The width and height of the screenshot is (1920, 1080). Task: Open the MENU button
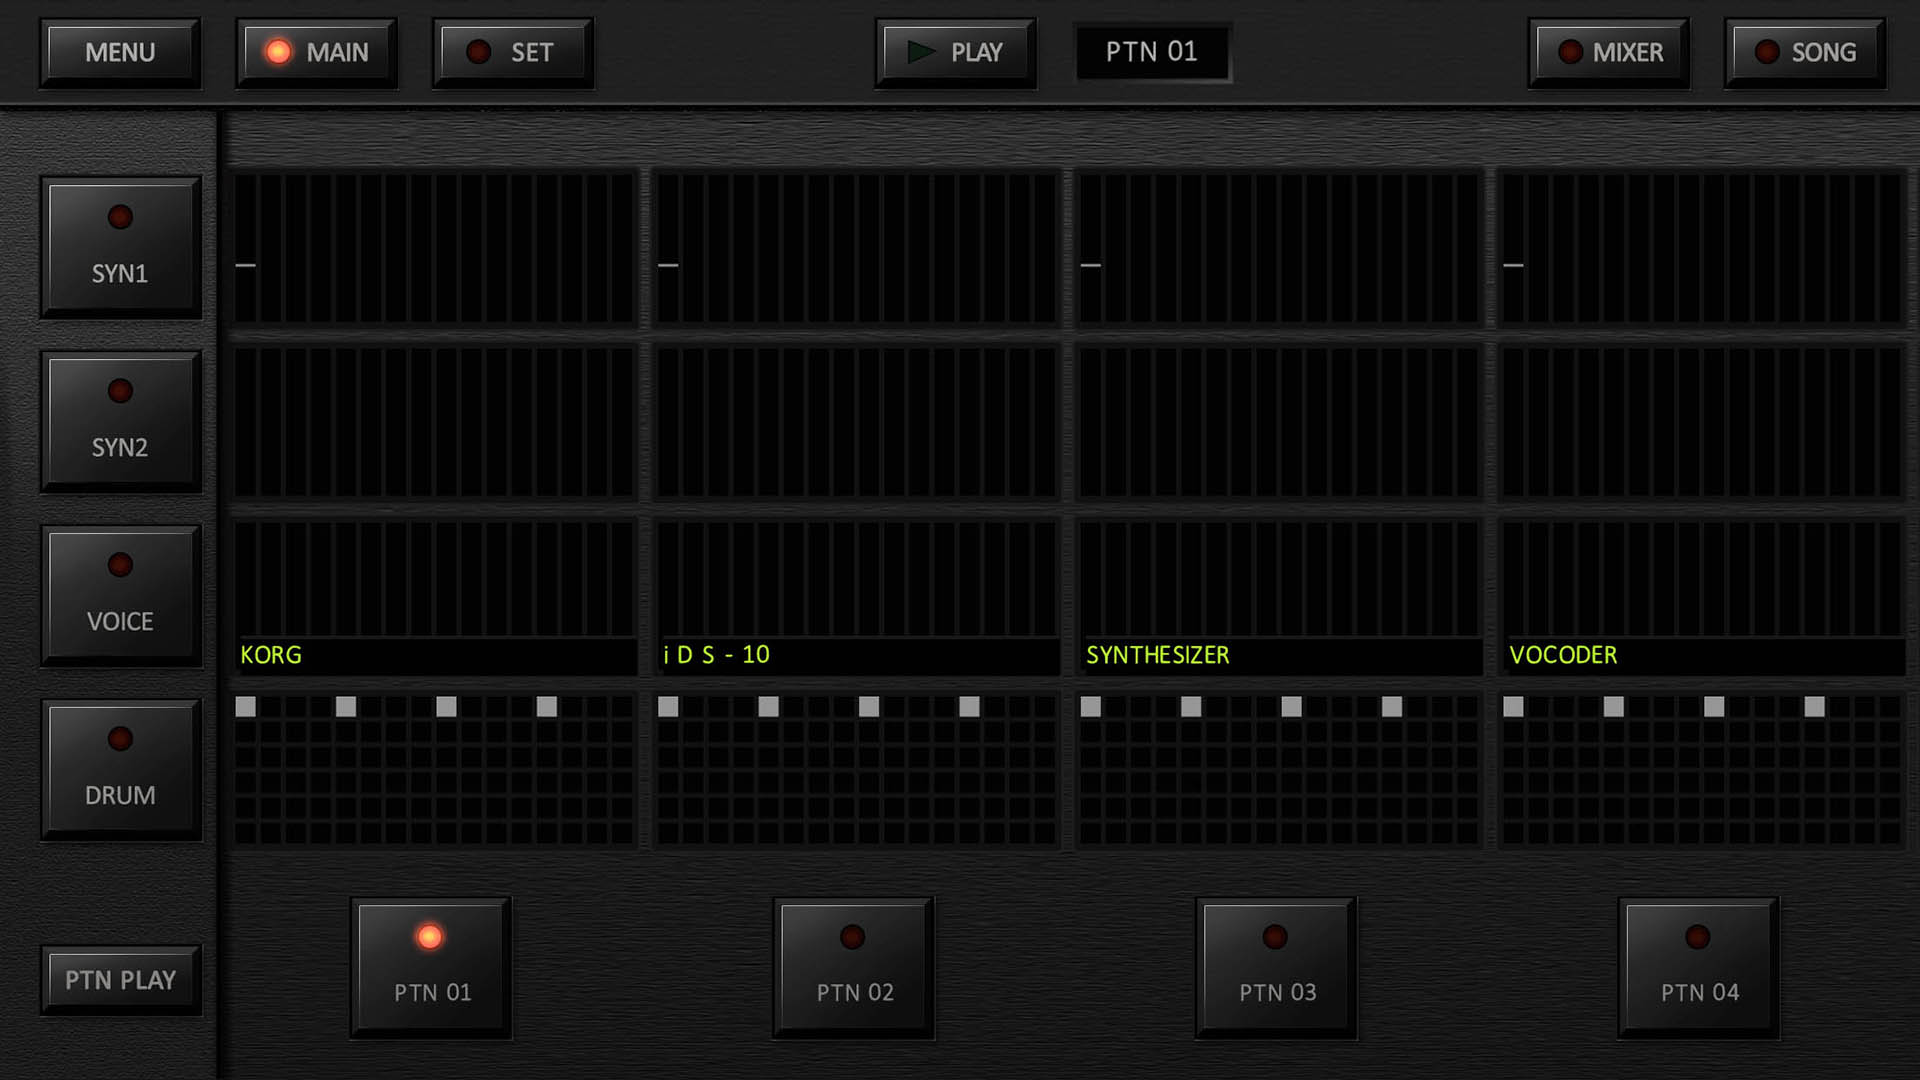120,52
